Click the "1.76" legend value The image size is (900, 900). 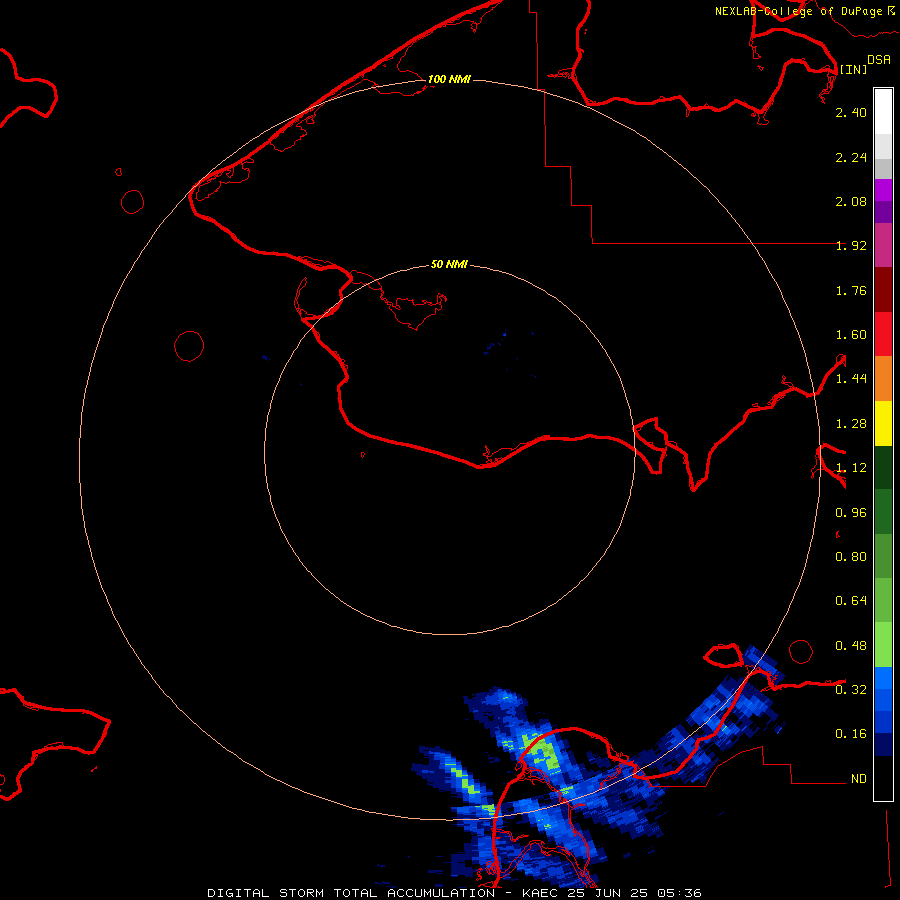(851, 290)
